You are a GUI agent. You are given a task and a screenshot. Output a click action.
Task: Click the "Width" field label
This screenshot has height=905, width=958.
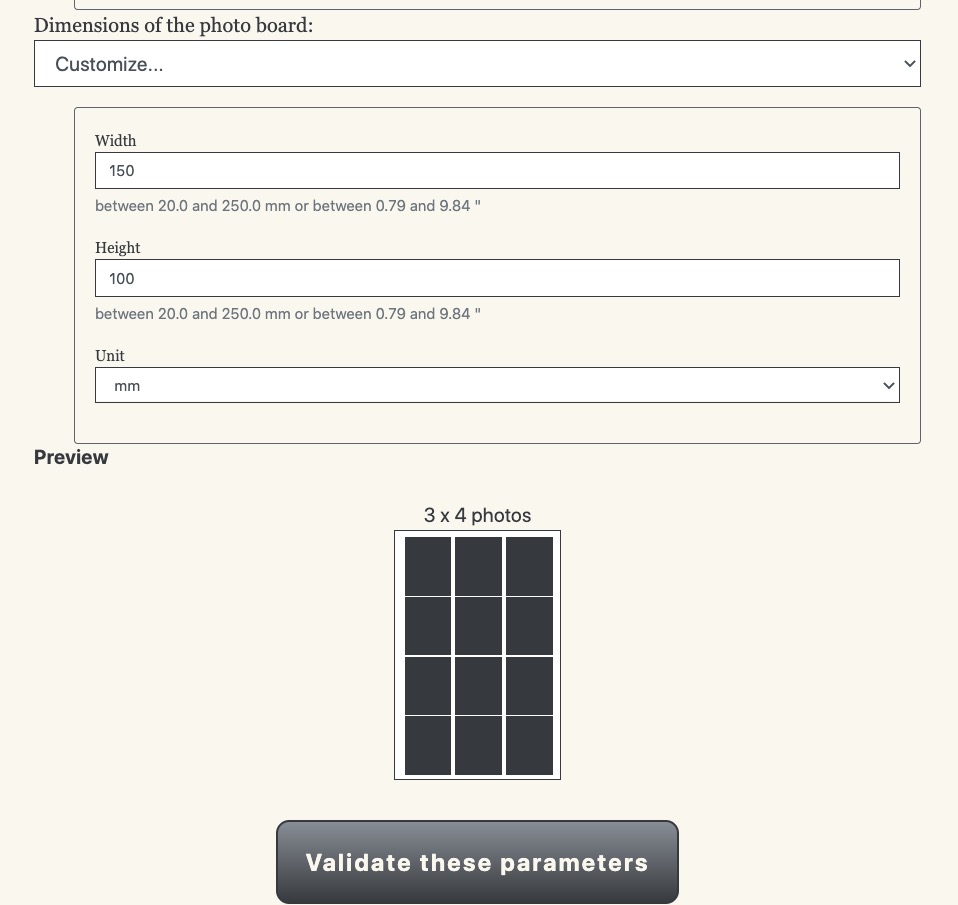116,141
